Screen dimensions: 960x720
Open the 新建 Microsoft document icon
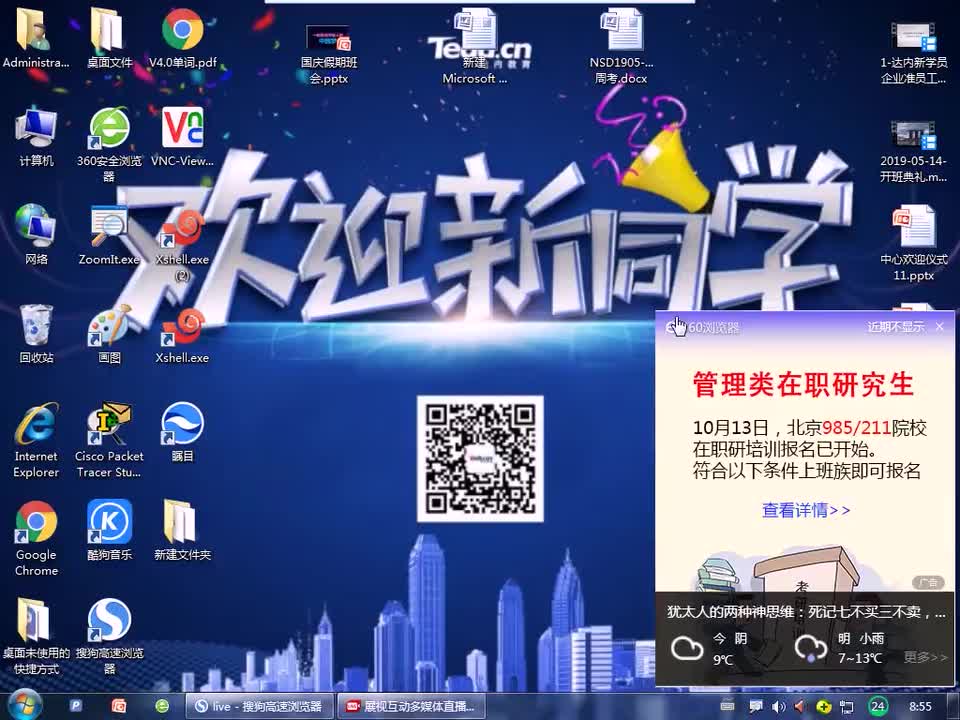(x=475, y=46)
